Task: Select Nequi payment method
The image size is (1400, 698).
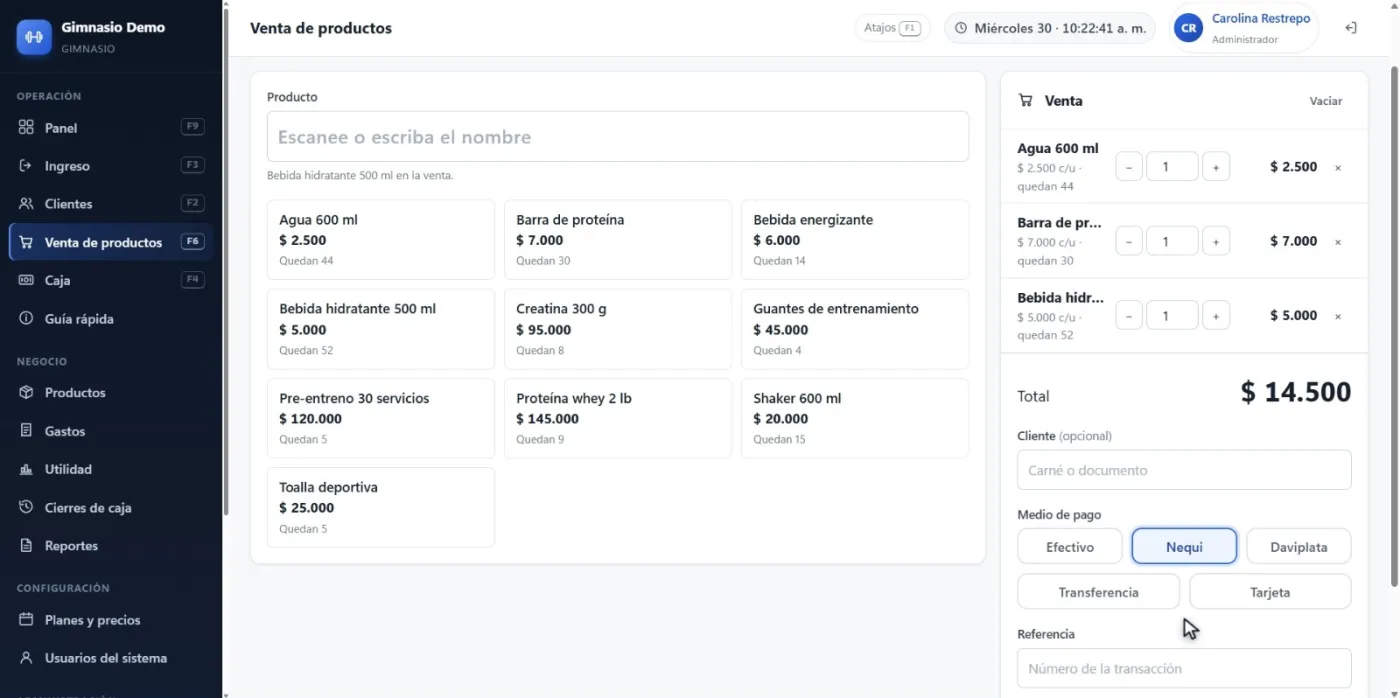Action: click(1184, 547)
